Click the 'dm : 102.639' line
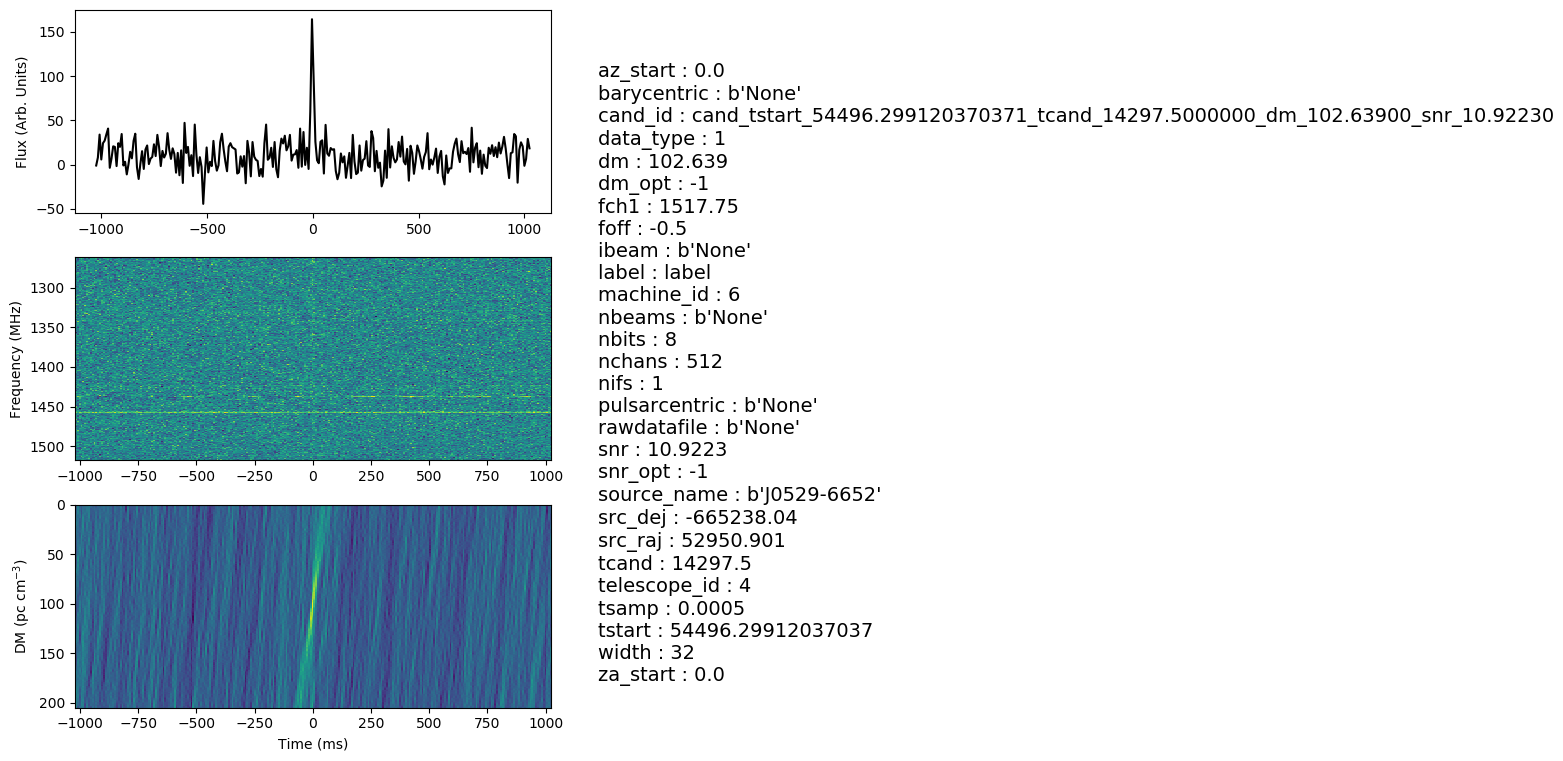This screenshot has height=761, width=1563. 662,161
